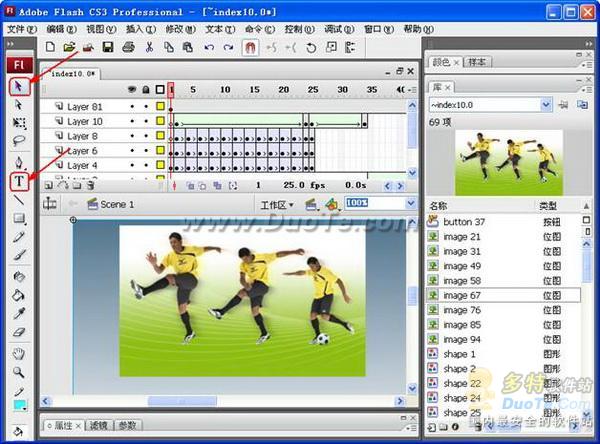Viewport: 600px width, 444px height.
Task: Click the Open folder toolbar icon
Action: [69, 47]
